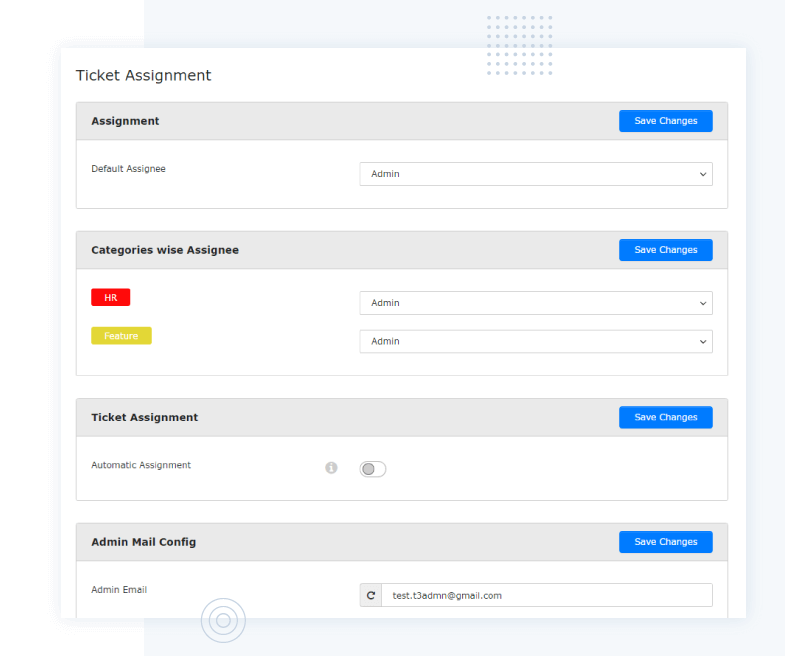The width and height of the screenshot is (785, 656).
Task: Select the yellow Feature category tag
Action: (x=121, y=336)
